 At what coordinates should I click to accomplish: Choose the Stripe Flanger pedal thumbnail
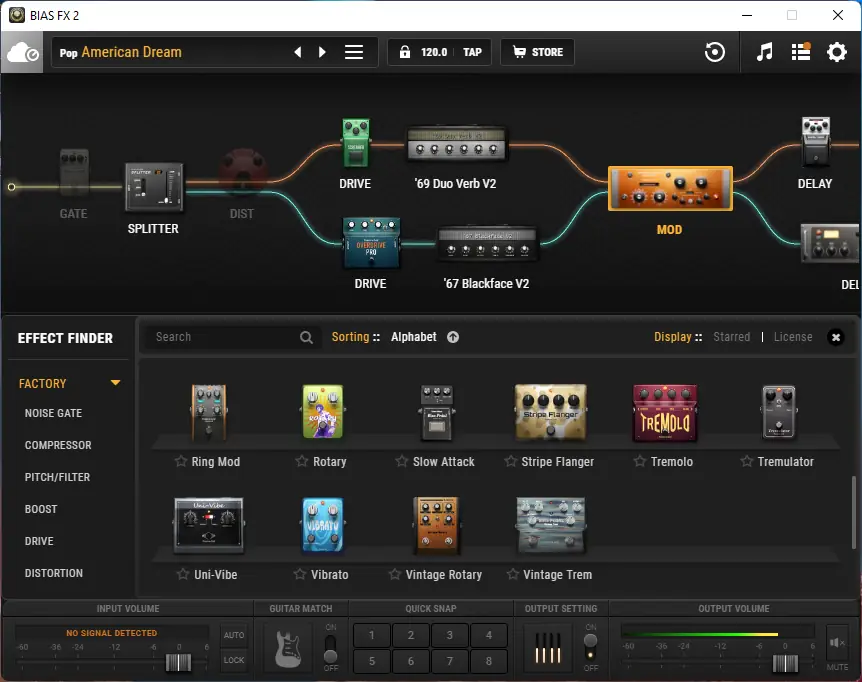(551, 412)
